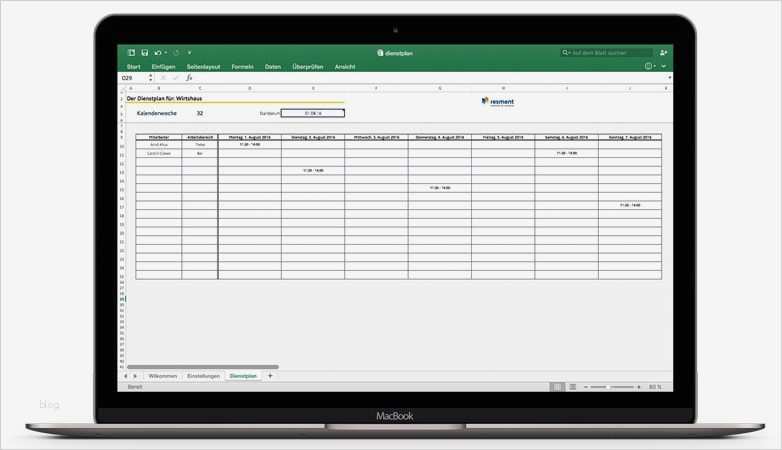Click the search magnifier icon
This screenshot has width=782, height=450.
566,52
